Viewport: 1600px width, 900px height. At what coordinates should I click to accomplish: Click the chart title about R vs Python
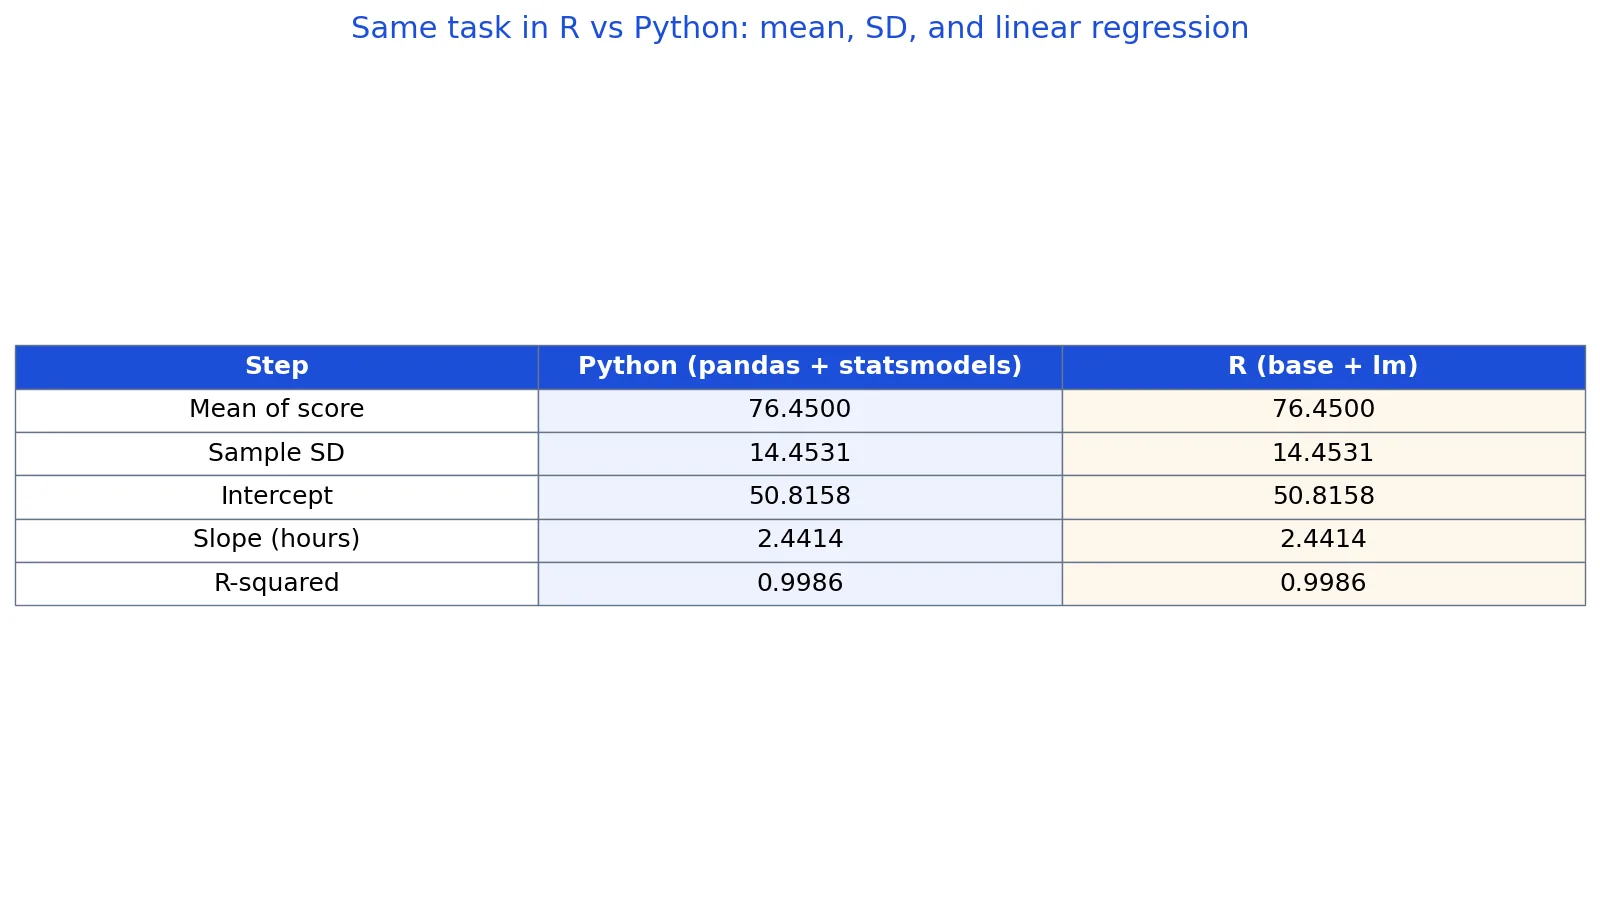point(800,28)
